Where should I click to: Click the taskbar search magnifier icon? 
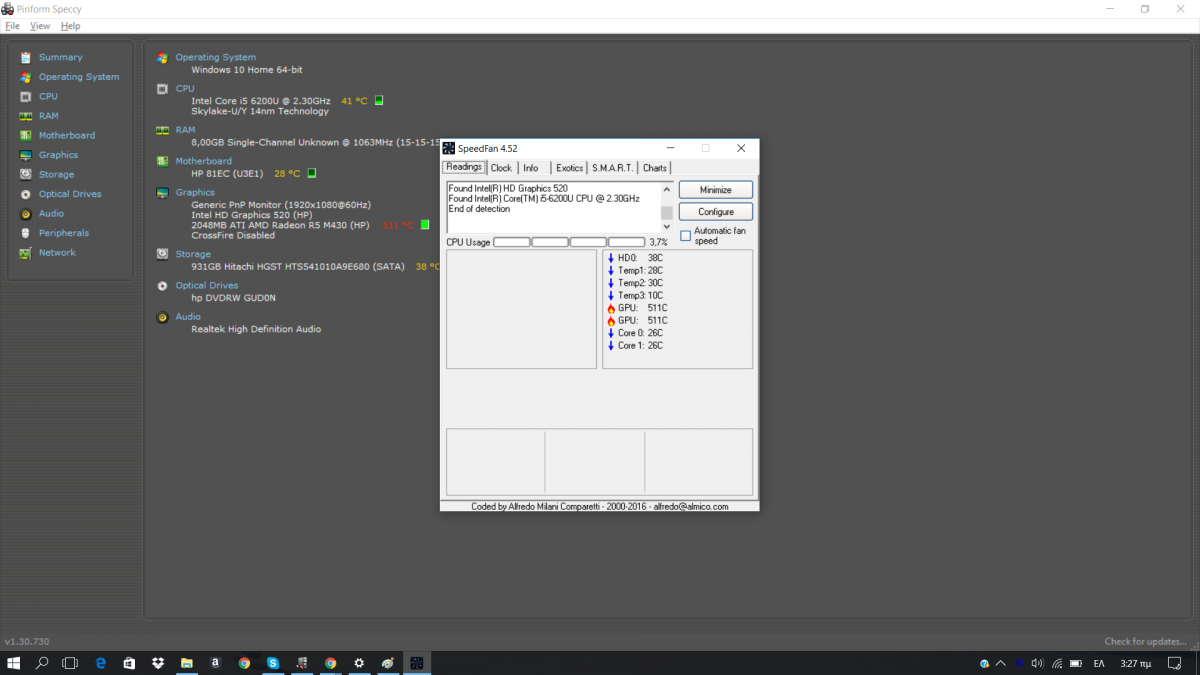(x=42, y=663)
